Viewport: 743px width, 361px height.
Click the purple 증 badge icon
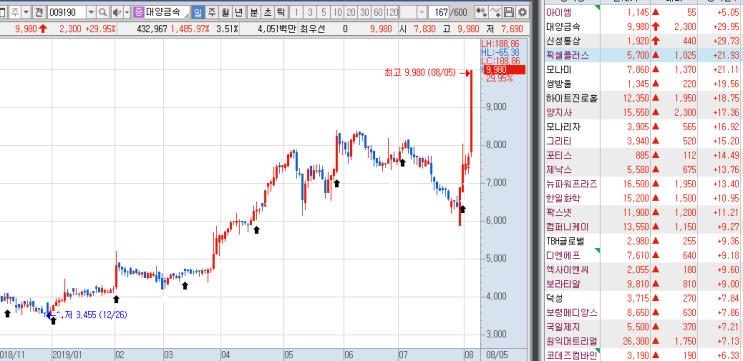click(138, 12)
